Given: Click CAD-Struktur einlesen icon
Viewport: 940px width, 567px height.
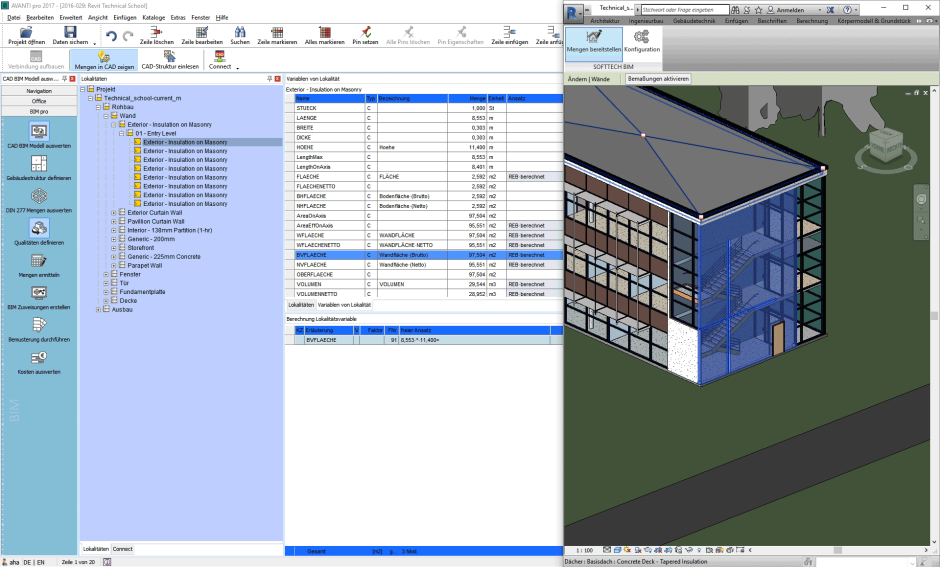Looking at the screenshot, I should (x=170, y=61).
